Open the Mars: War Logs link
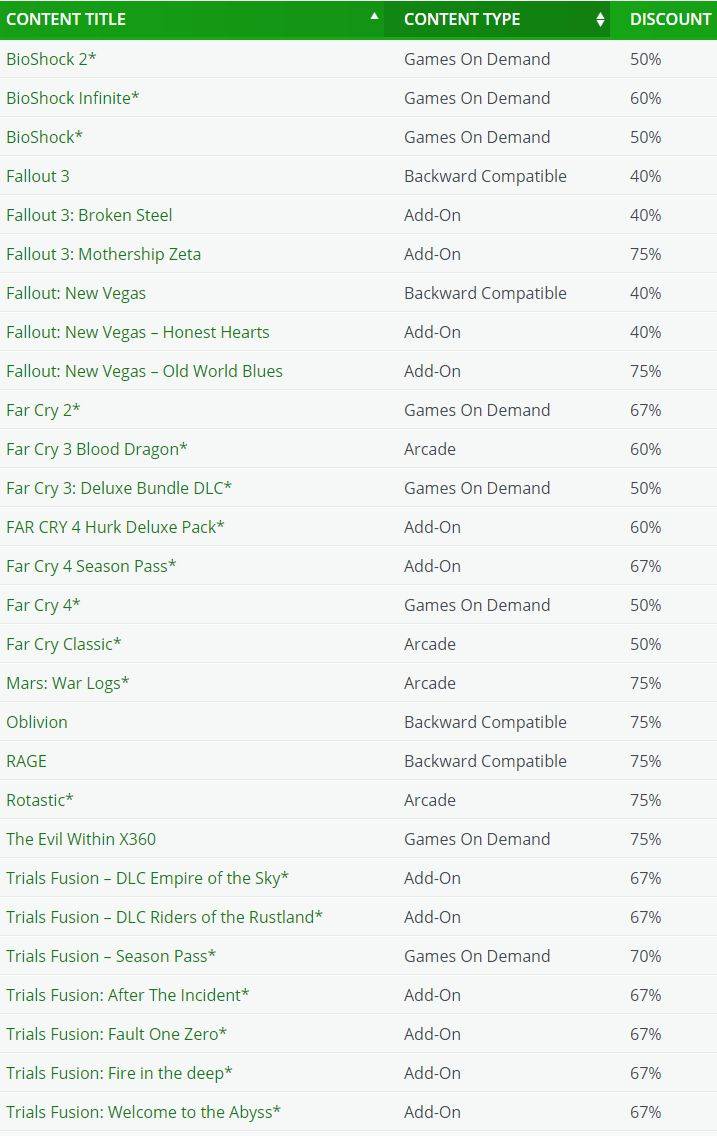 pos(67,683)
